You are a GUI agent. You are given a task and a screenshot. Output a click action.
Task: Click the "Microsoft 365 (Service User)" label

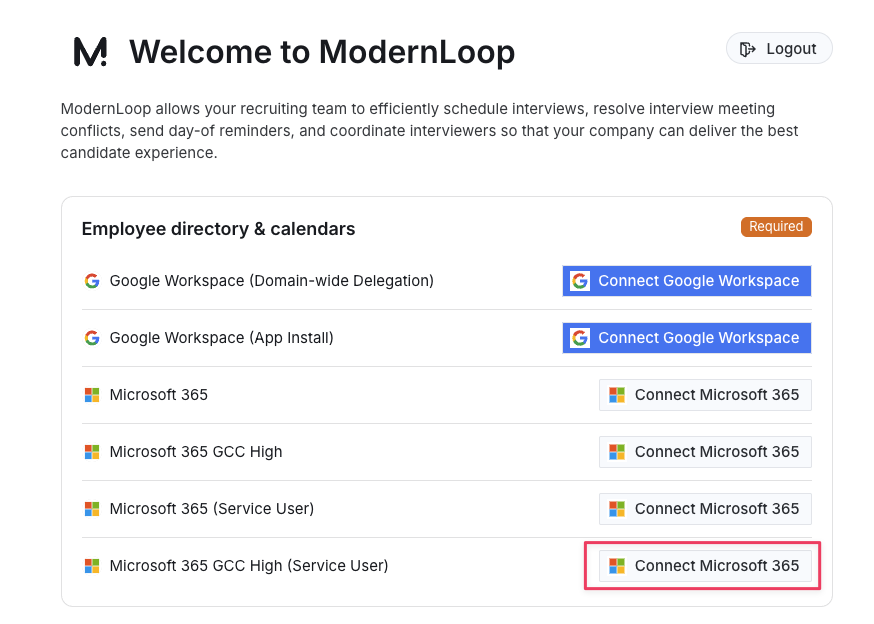[x=212, y=509]
